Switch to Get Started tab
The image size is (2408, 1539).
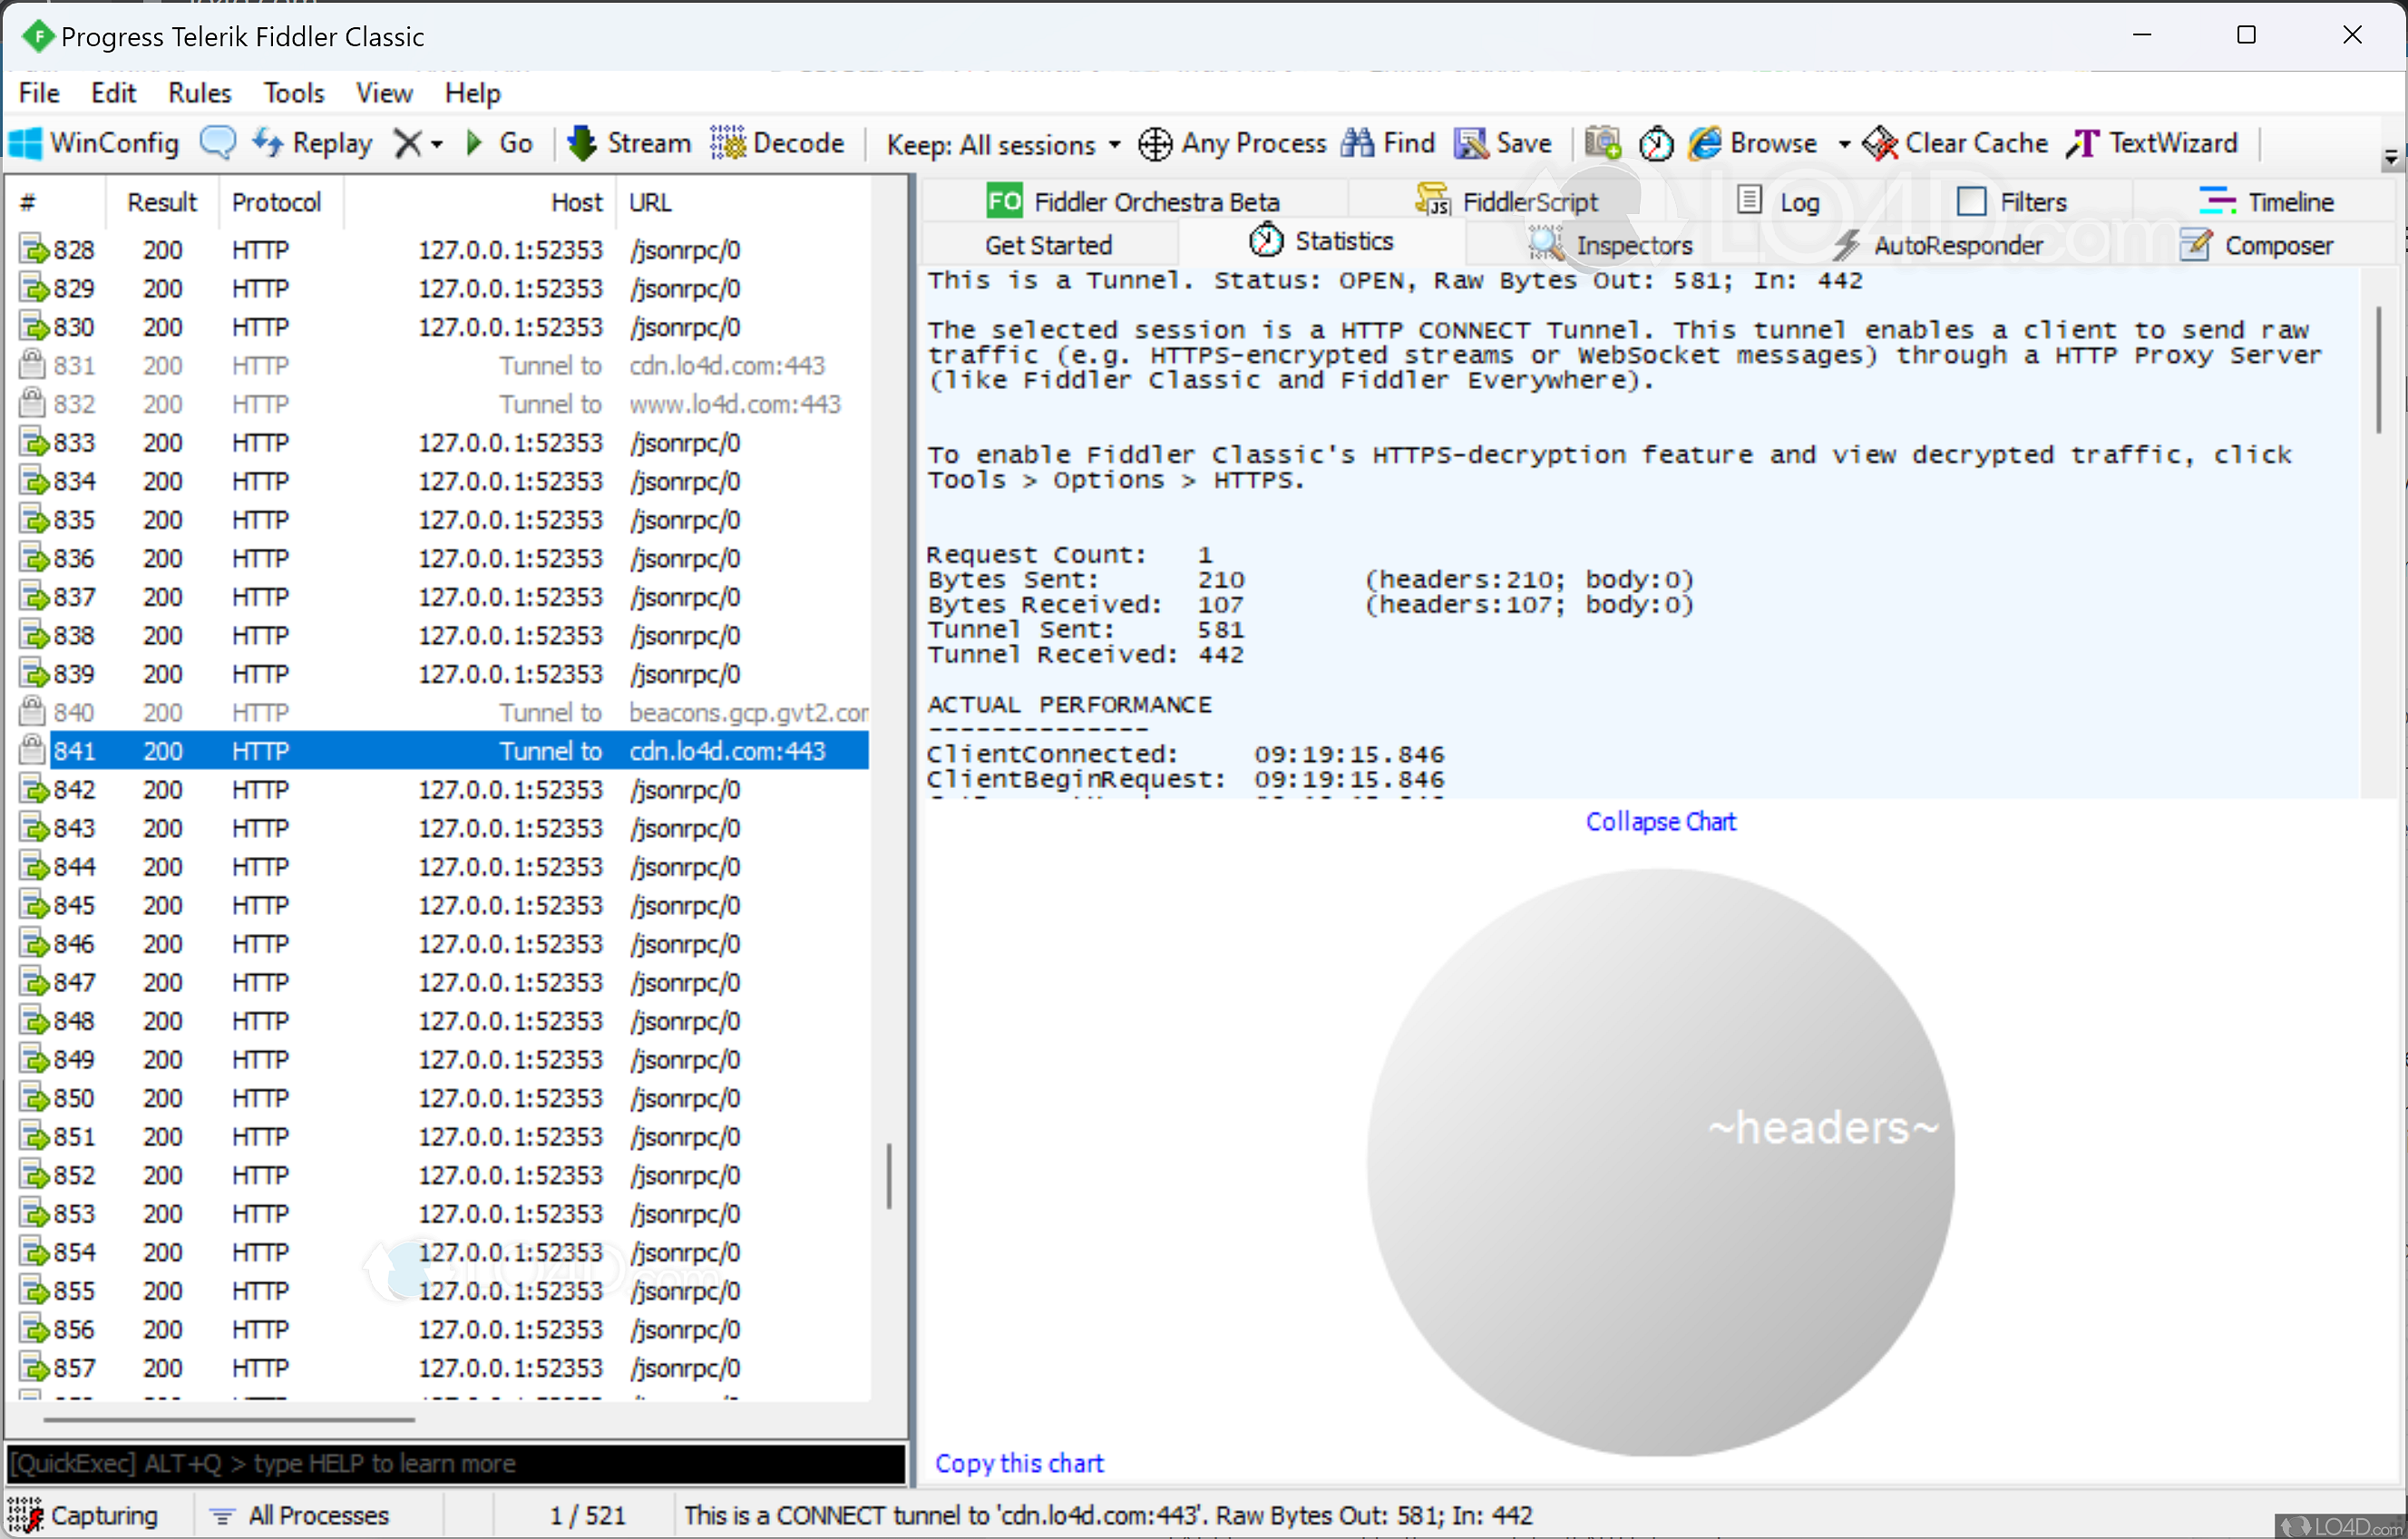tap(1048, 245)
